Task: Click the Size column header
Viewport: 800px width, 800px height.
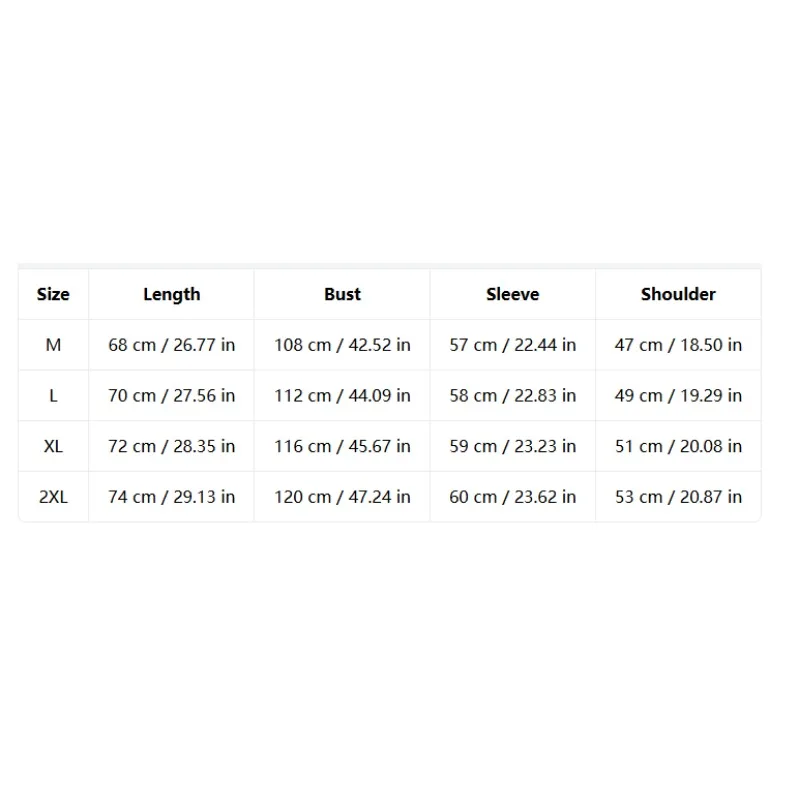Action: pyautogui.click(x=53, y=294)
